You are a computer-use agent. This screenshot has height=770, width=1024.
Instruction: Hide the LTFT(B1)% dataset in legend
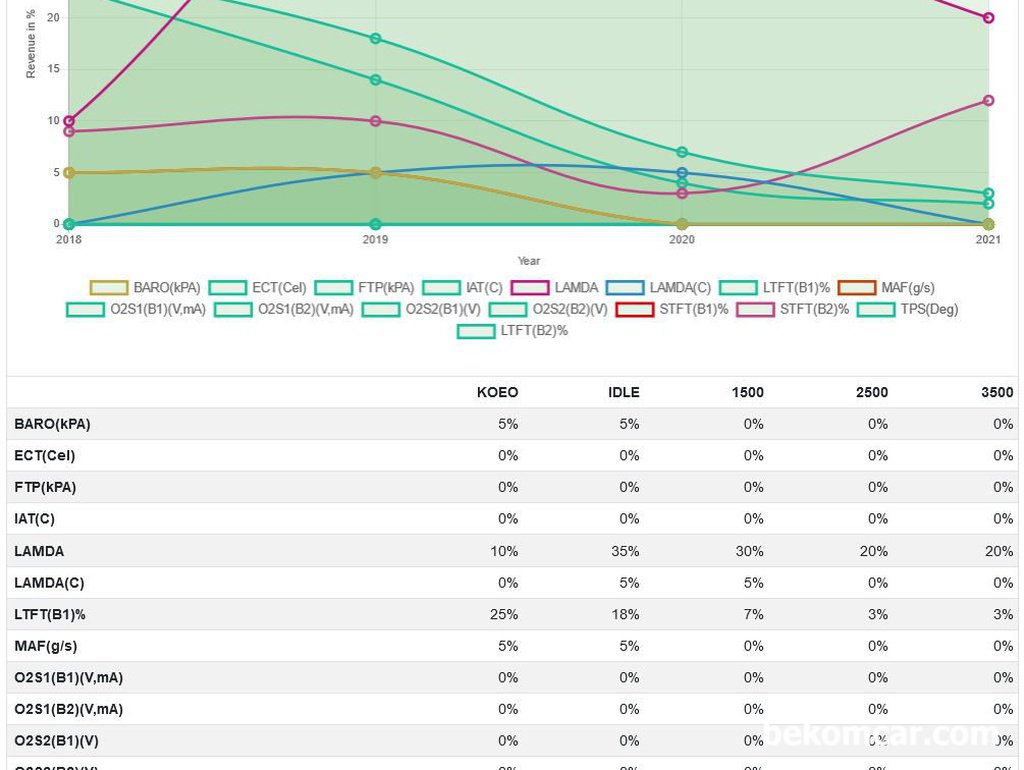click(739, 287)
